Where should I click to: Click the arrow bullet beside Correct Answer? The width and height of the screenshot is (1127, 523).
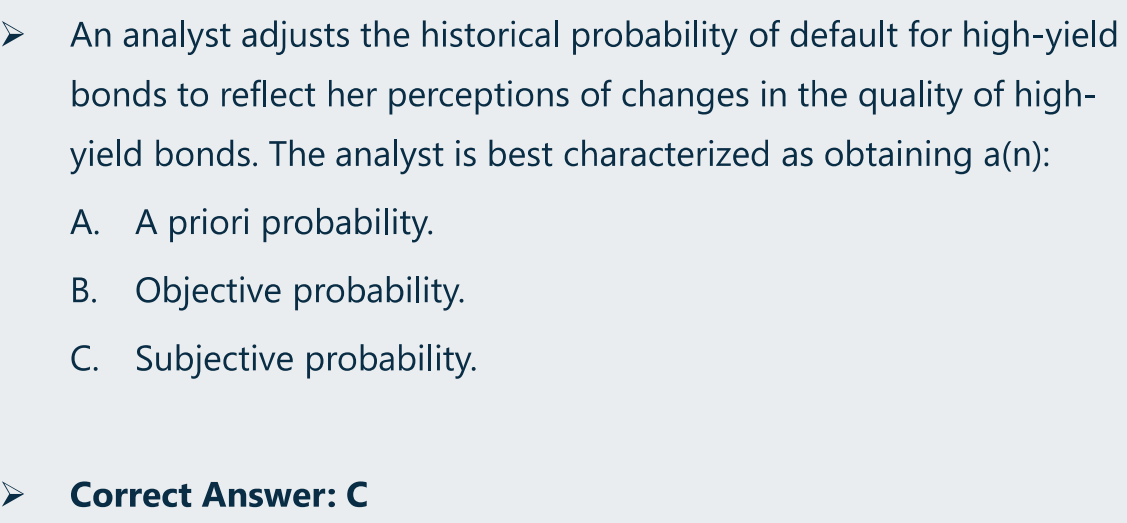tap(12, 494)
